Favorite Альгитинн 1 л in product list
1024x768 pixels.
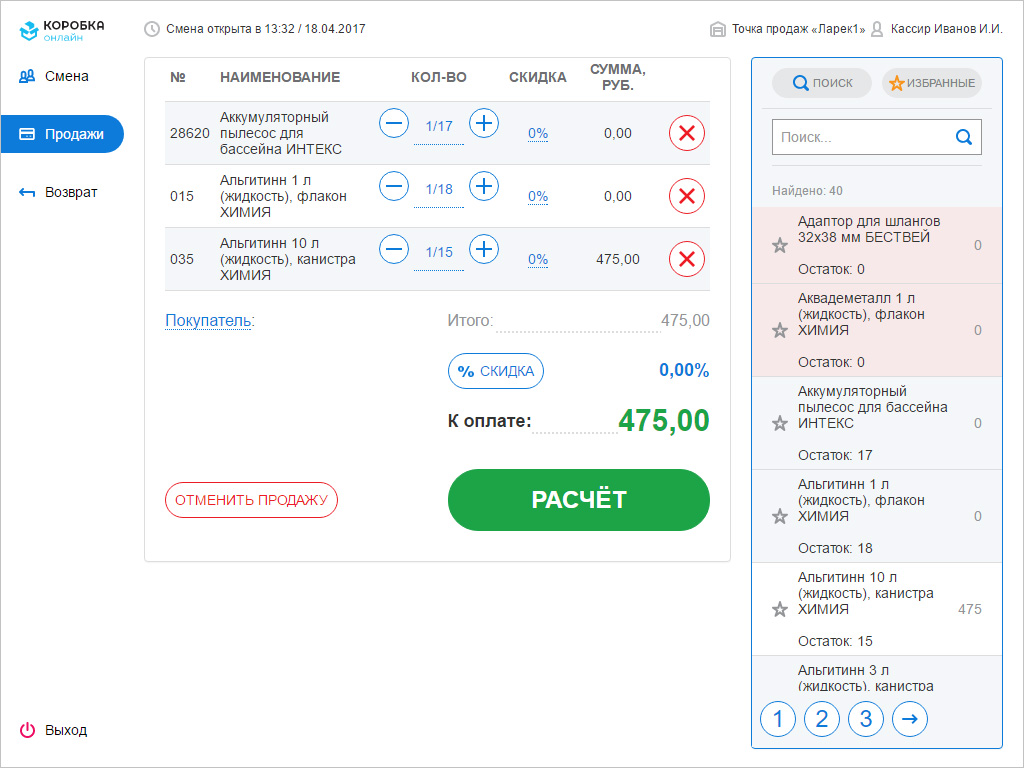[x=780, y=517]
